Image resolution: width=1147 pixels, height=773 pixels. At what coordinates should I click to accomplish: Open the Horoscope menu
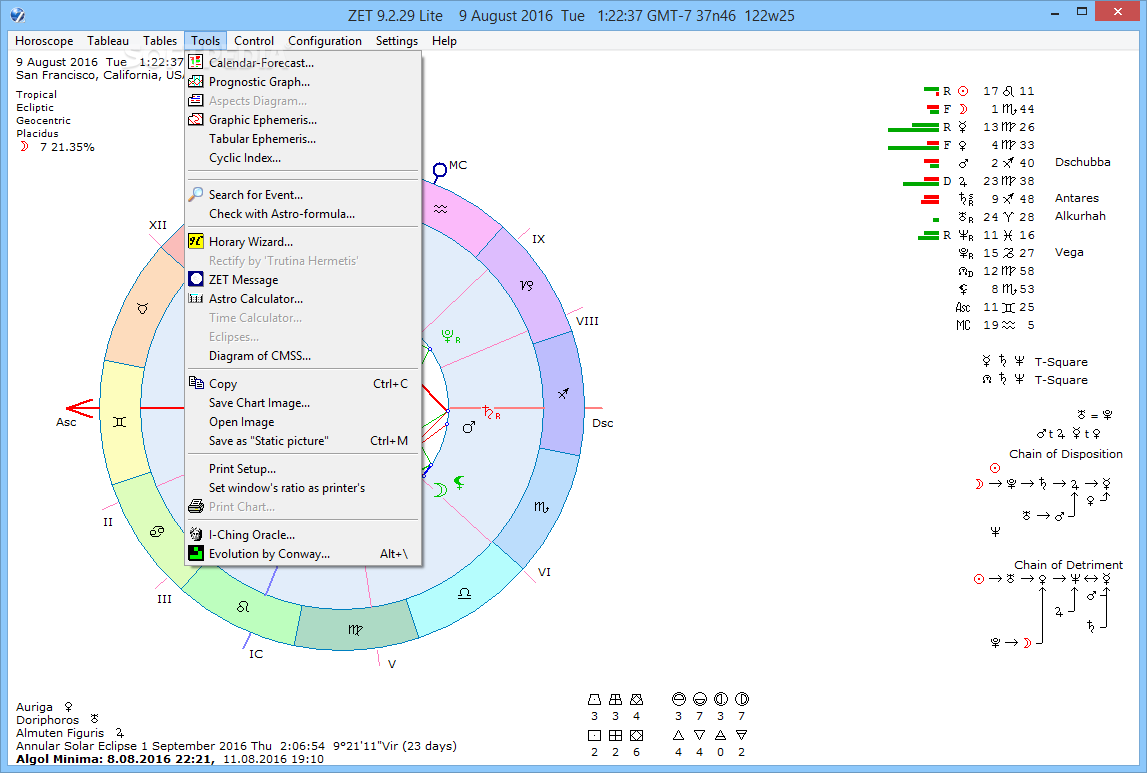(x=44, y=41)
